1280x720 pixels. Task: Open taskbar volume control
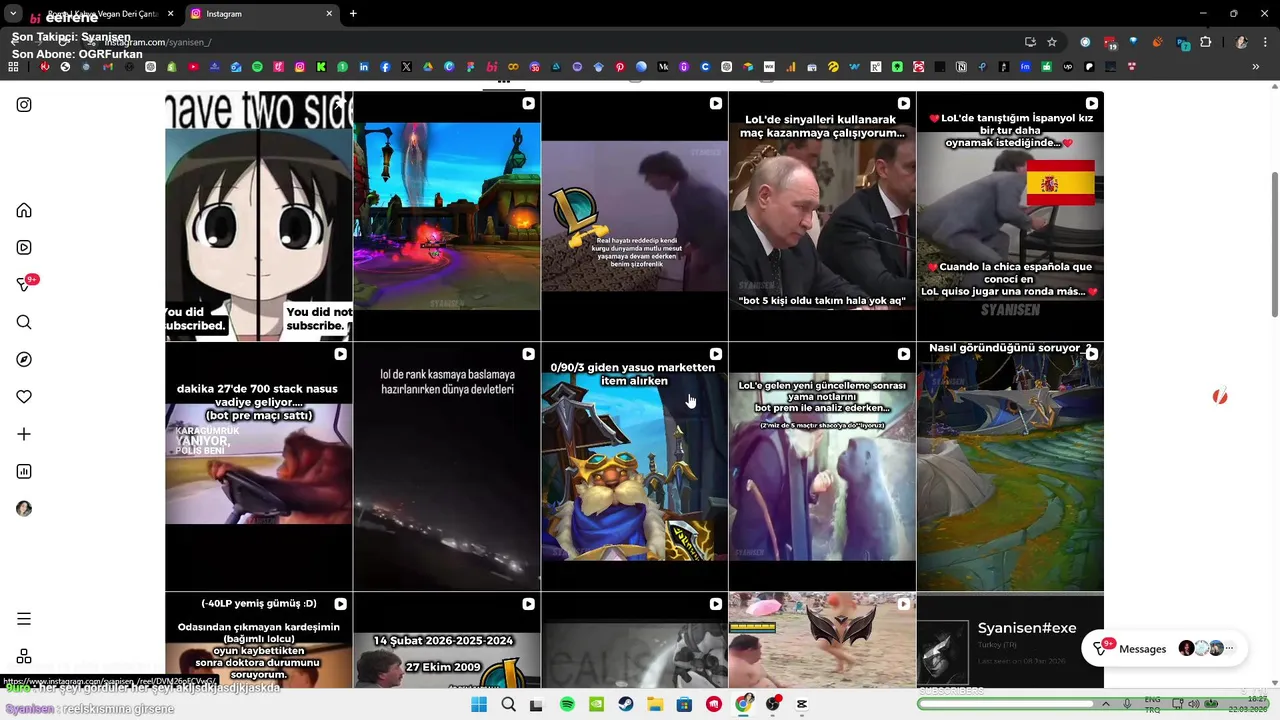click(1193, 704)
